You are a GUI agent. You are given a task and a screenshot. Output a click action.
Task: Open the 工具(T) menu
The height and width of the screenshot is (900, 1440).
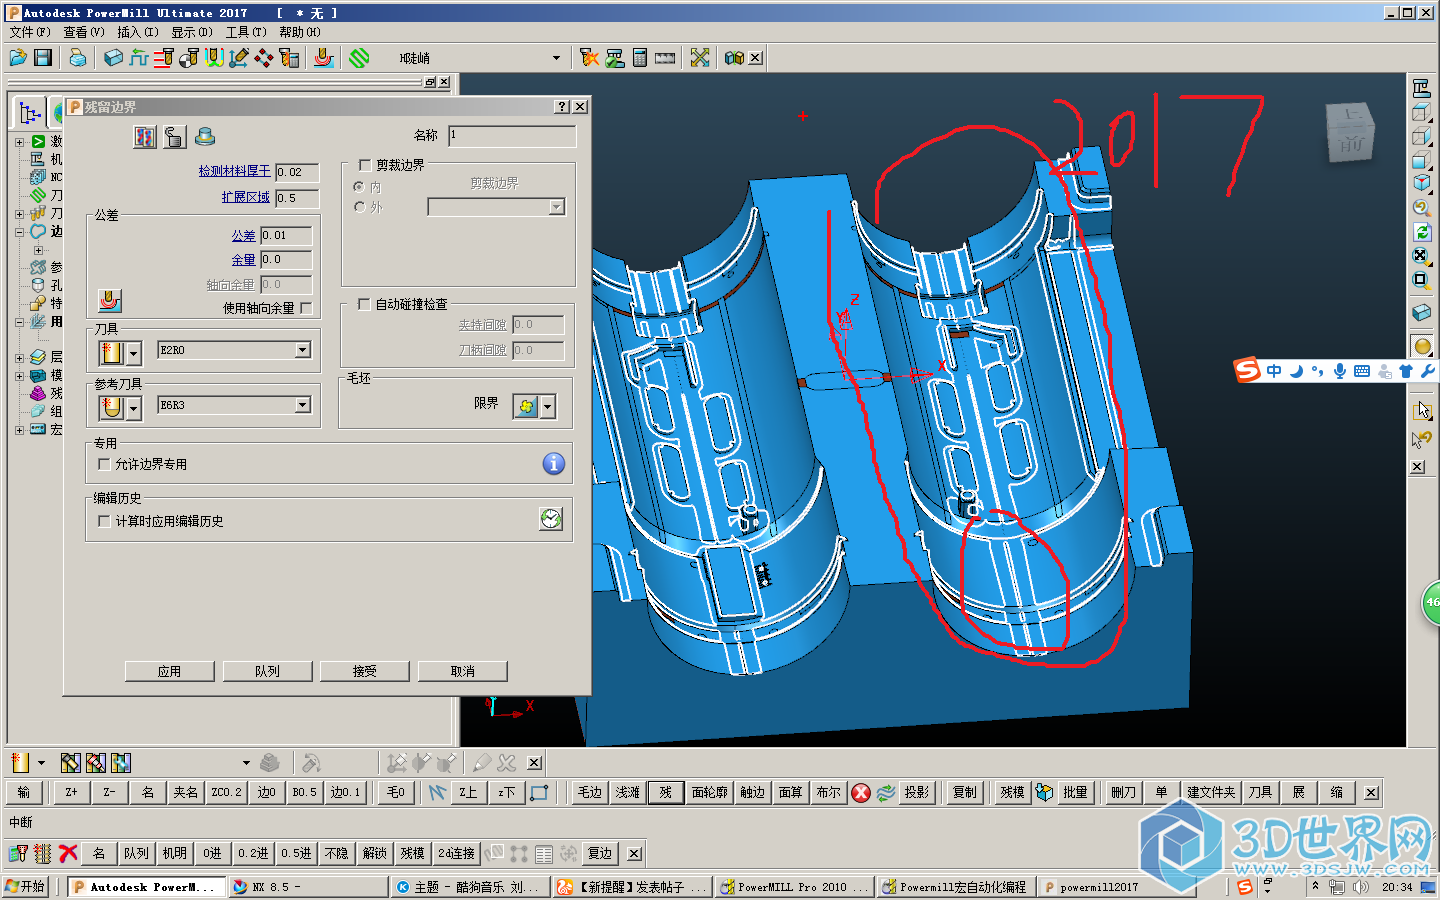click(x=246, y=32)
